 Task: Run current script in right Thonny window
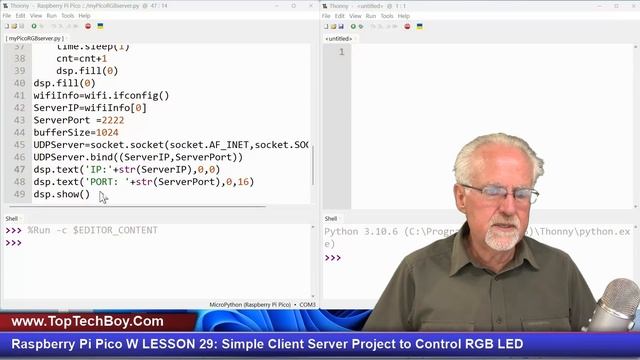(353, 27)
